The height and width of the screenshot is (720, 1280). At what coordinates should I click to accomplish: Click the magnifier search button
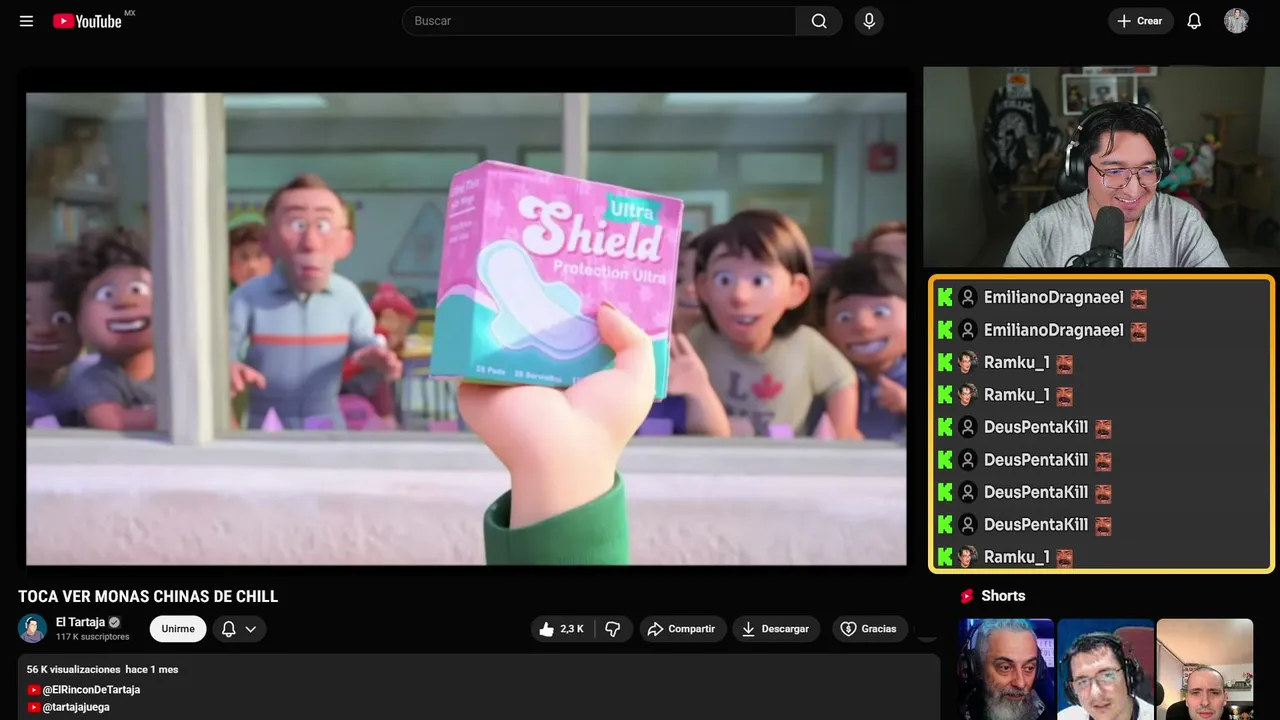(819, 21)
